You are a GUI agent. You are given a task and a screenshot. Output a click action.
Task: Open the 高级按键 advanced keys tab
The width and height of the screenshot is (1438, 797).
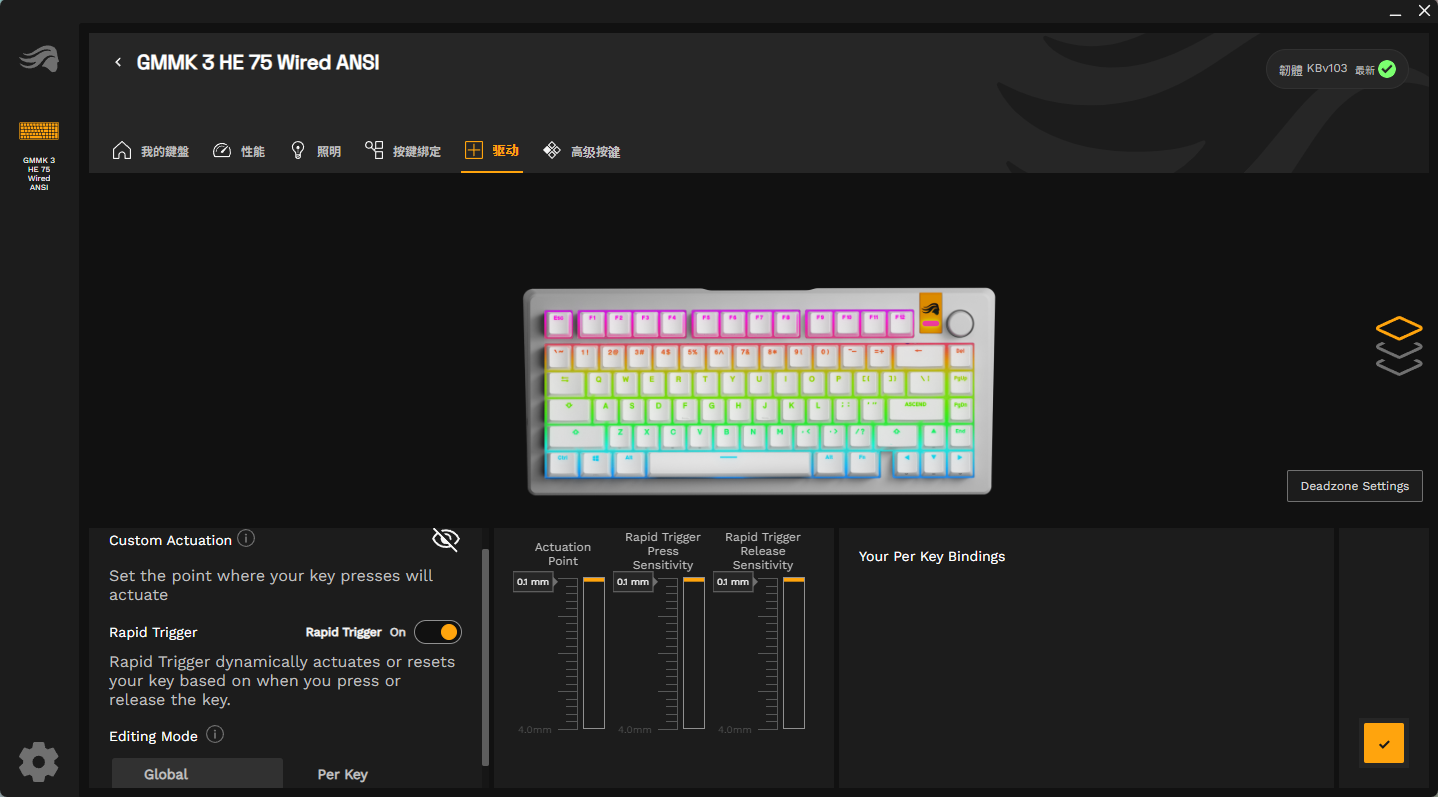point(581,151)
